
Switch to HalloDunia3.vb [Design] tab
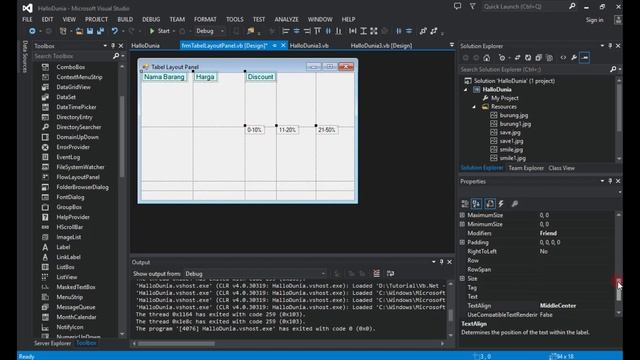tap(381, 46)
